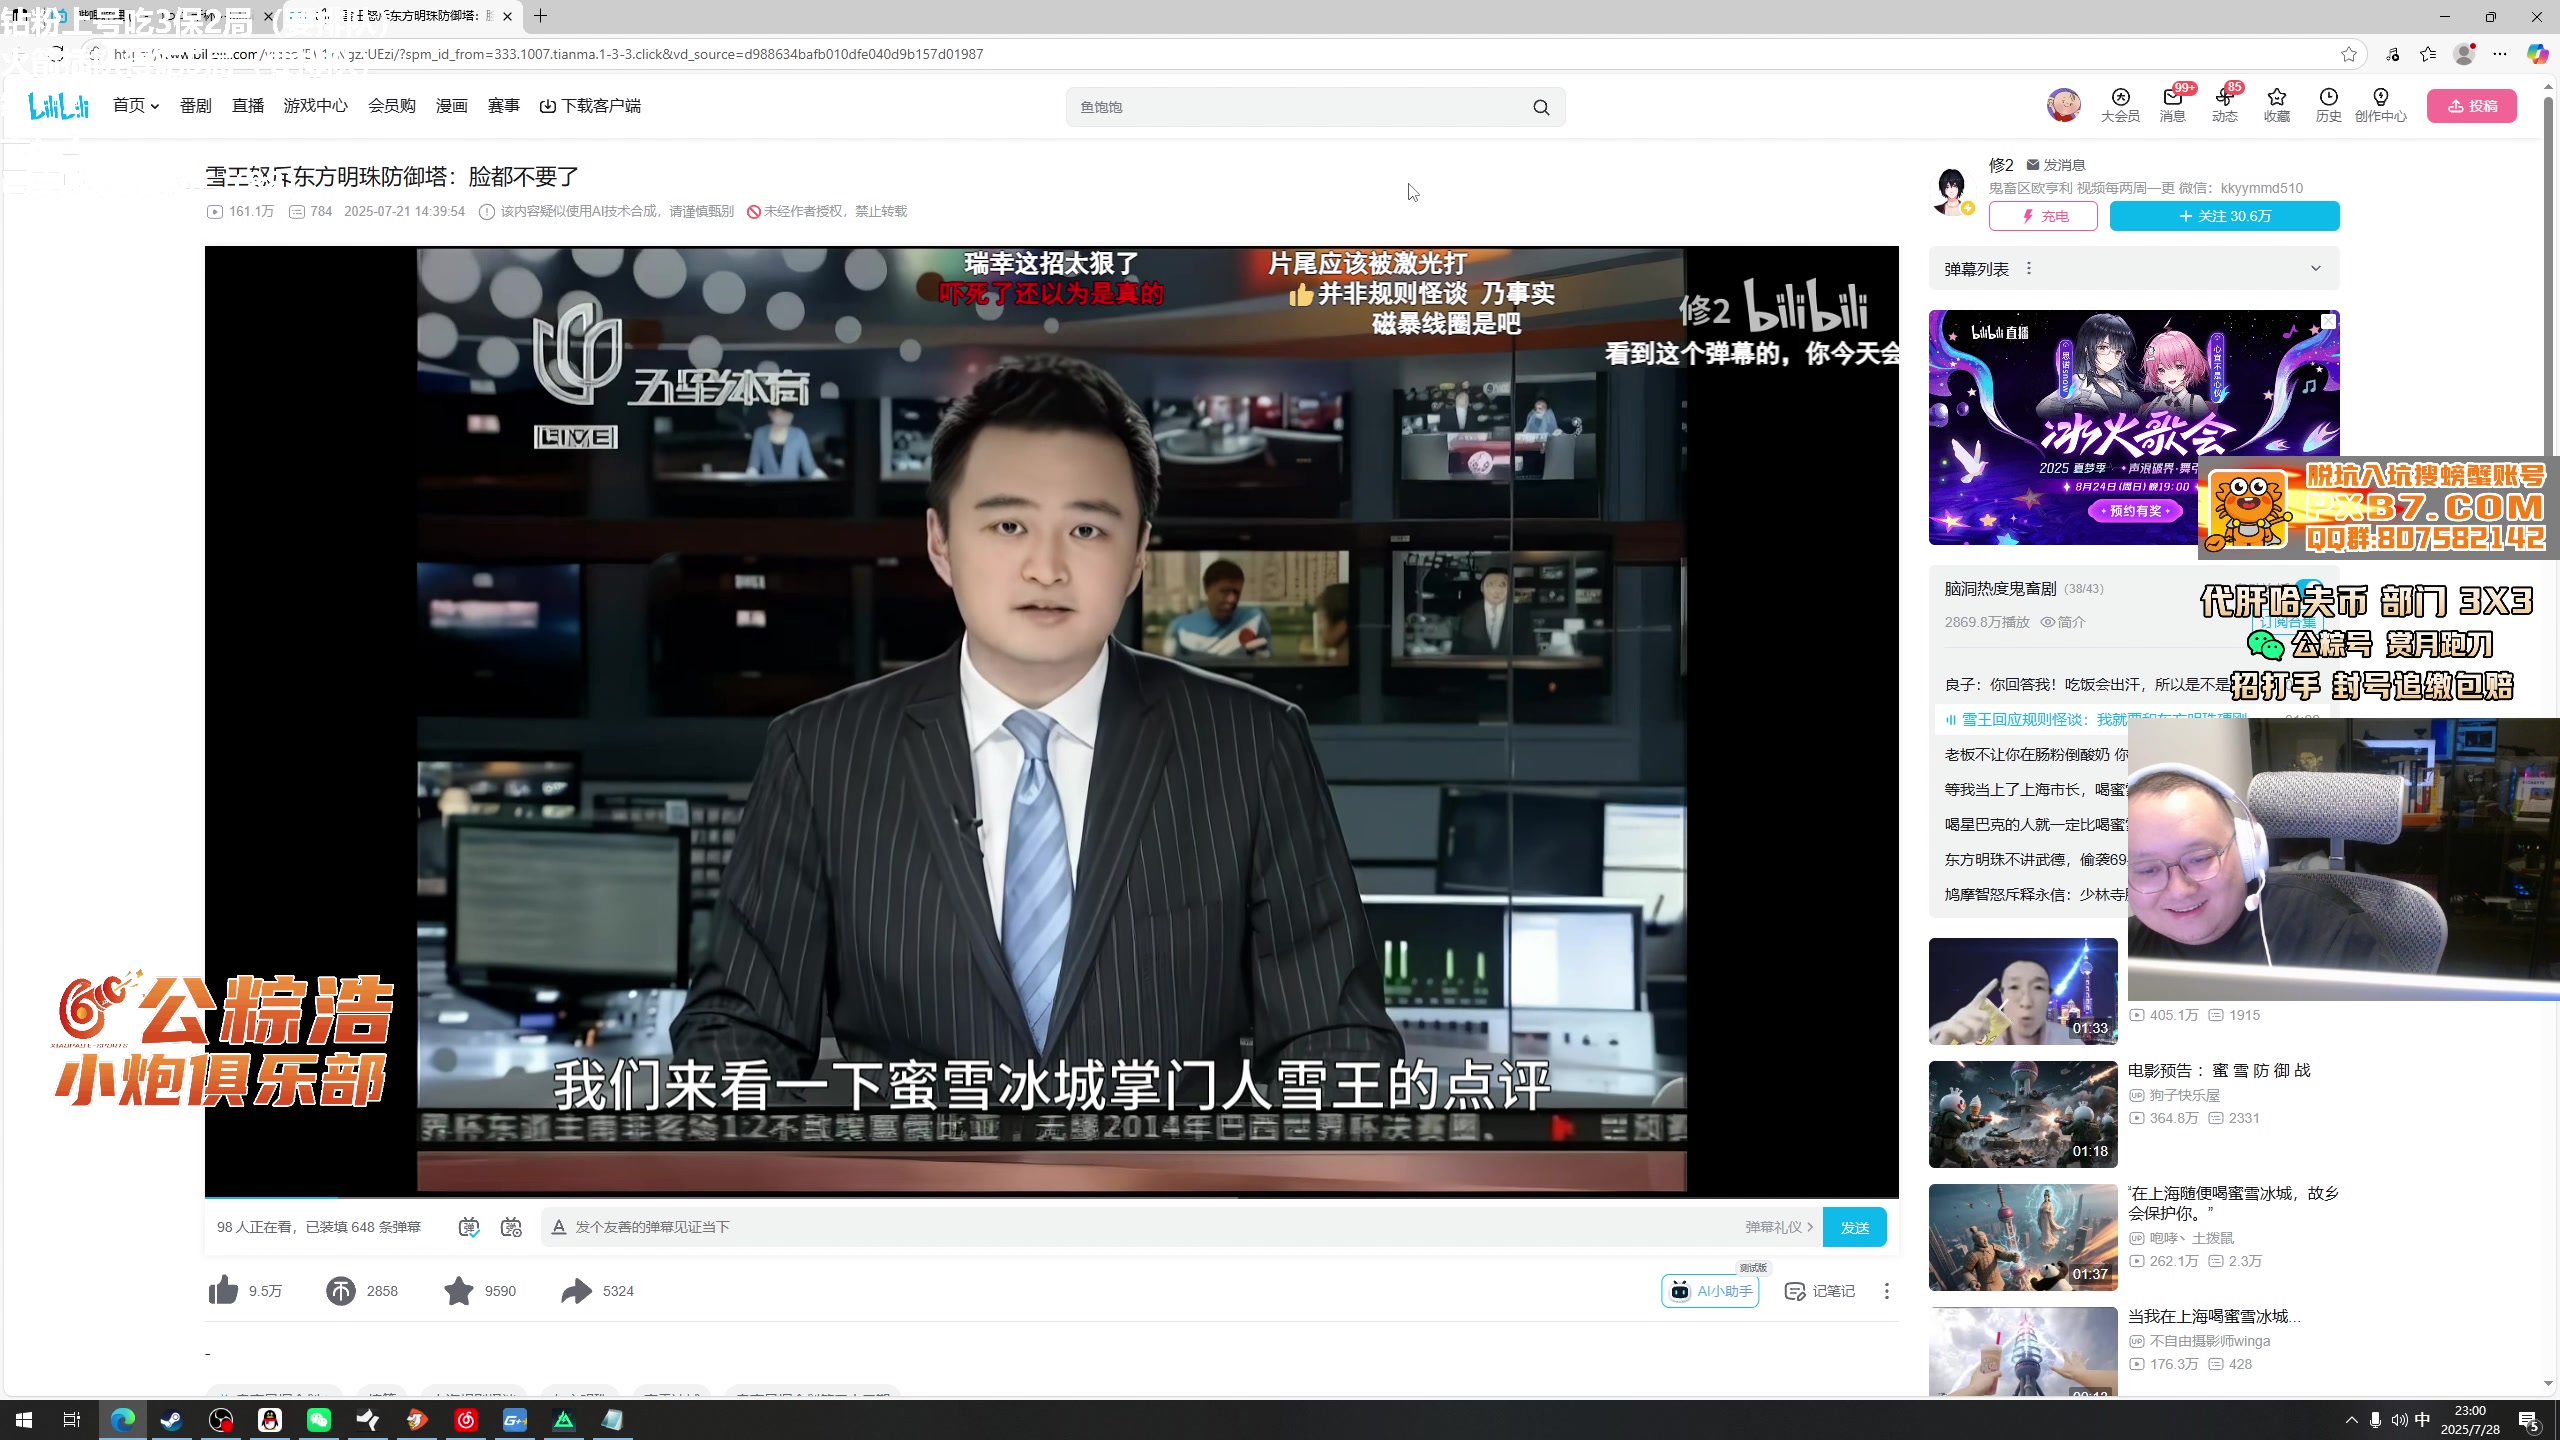Open 记笔记 notes

1820,1291
